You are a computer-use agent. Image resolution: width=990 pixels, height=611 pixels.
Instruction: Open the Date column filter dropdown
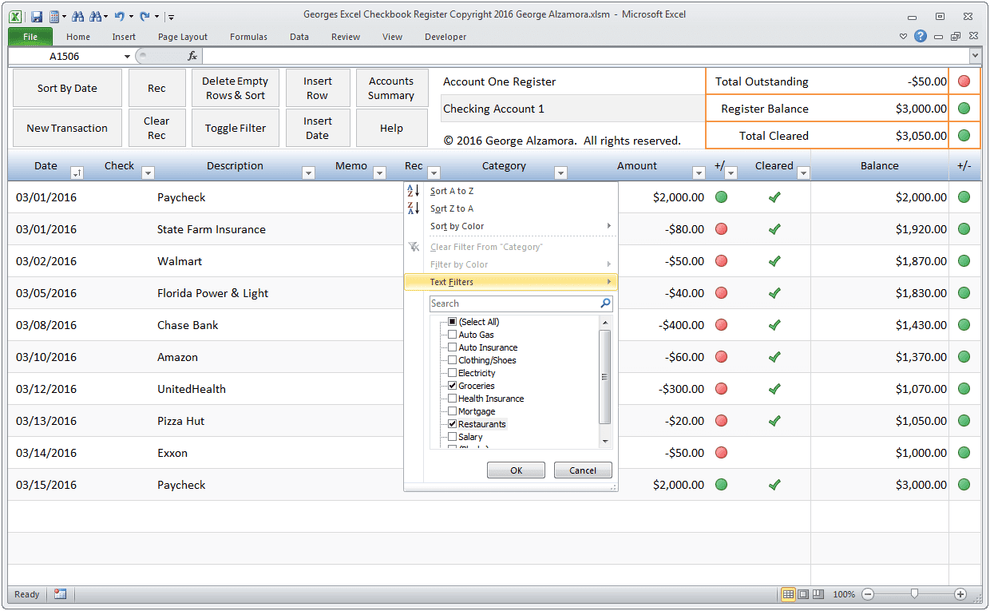(77, 172)
